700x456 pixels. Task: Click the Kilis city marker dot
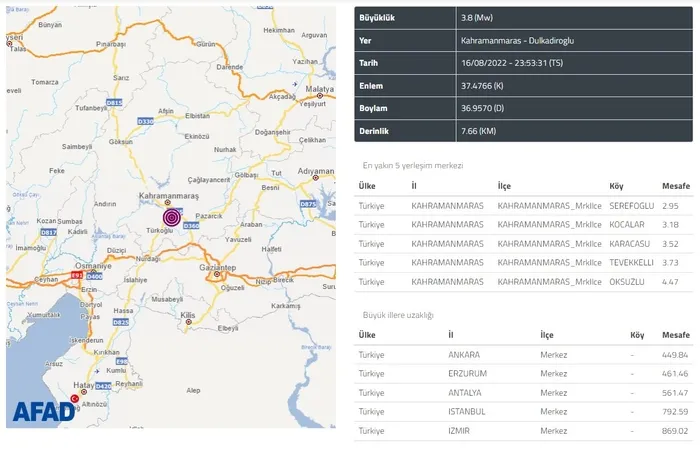(188, 322)
